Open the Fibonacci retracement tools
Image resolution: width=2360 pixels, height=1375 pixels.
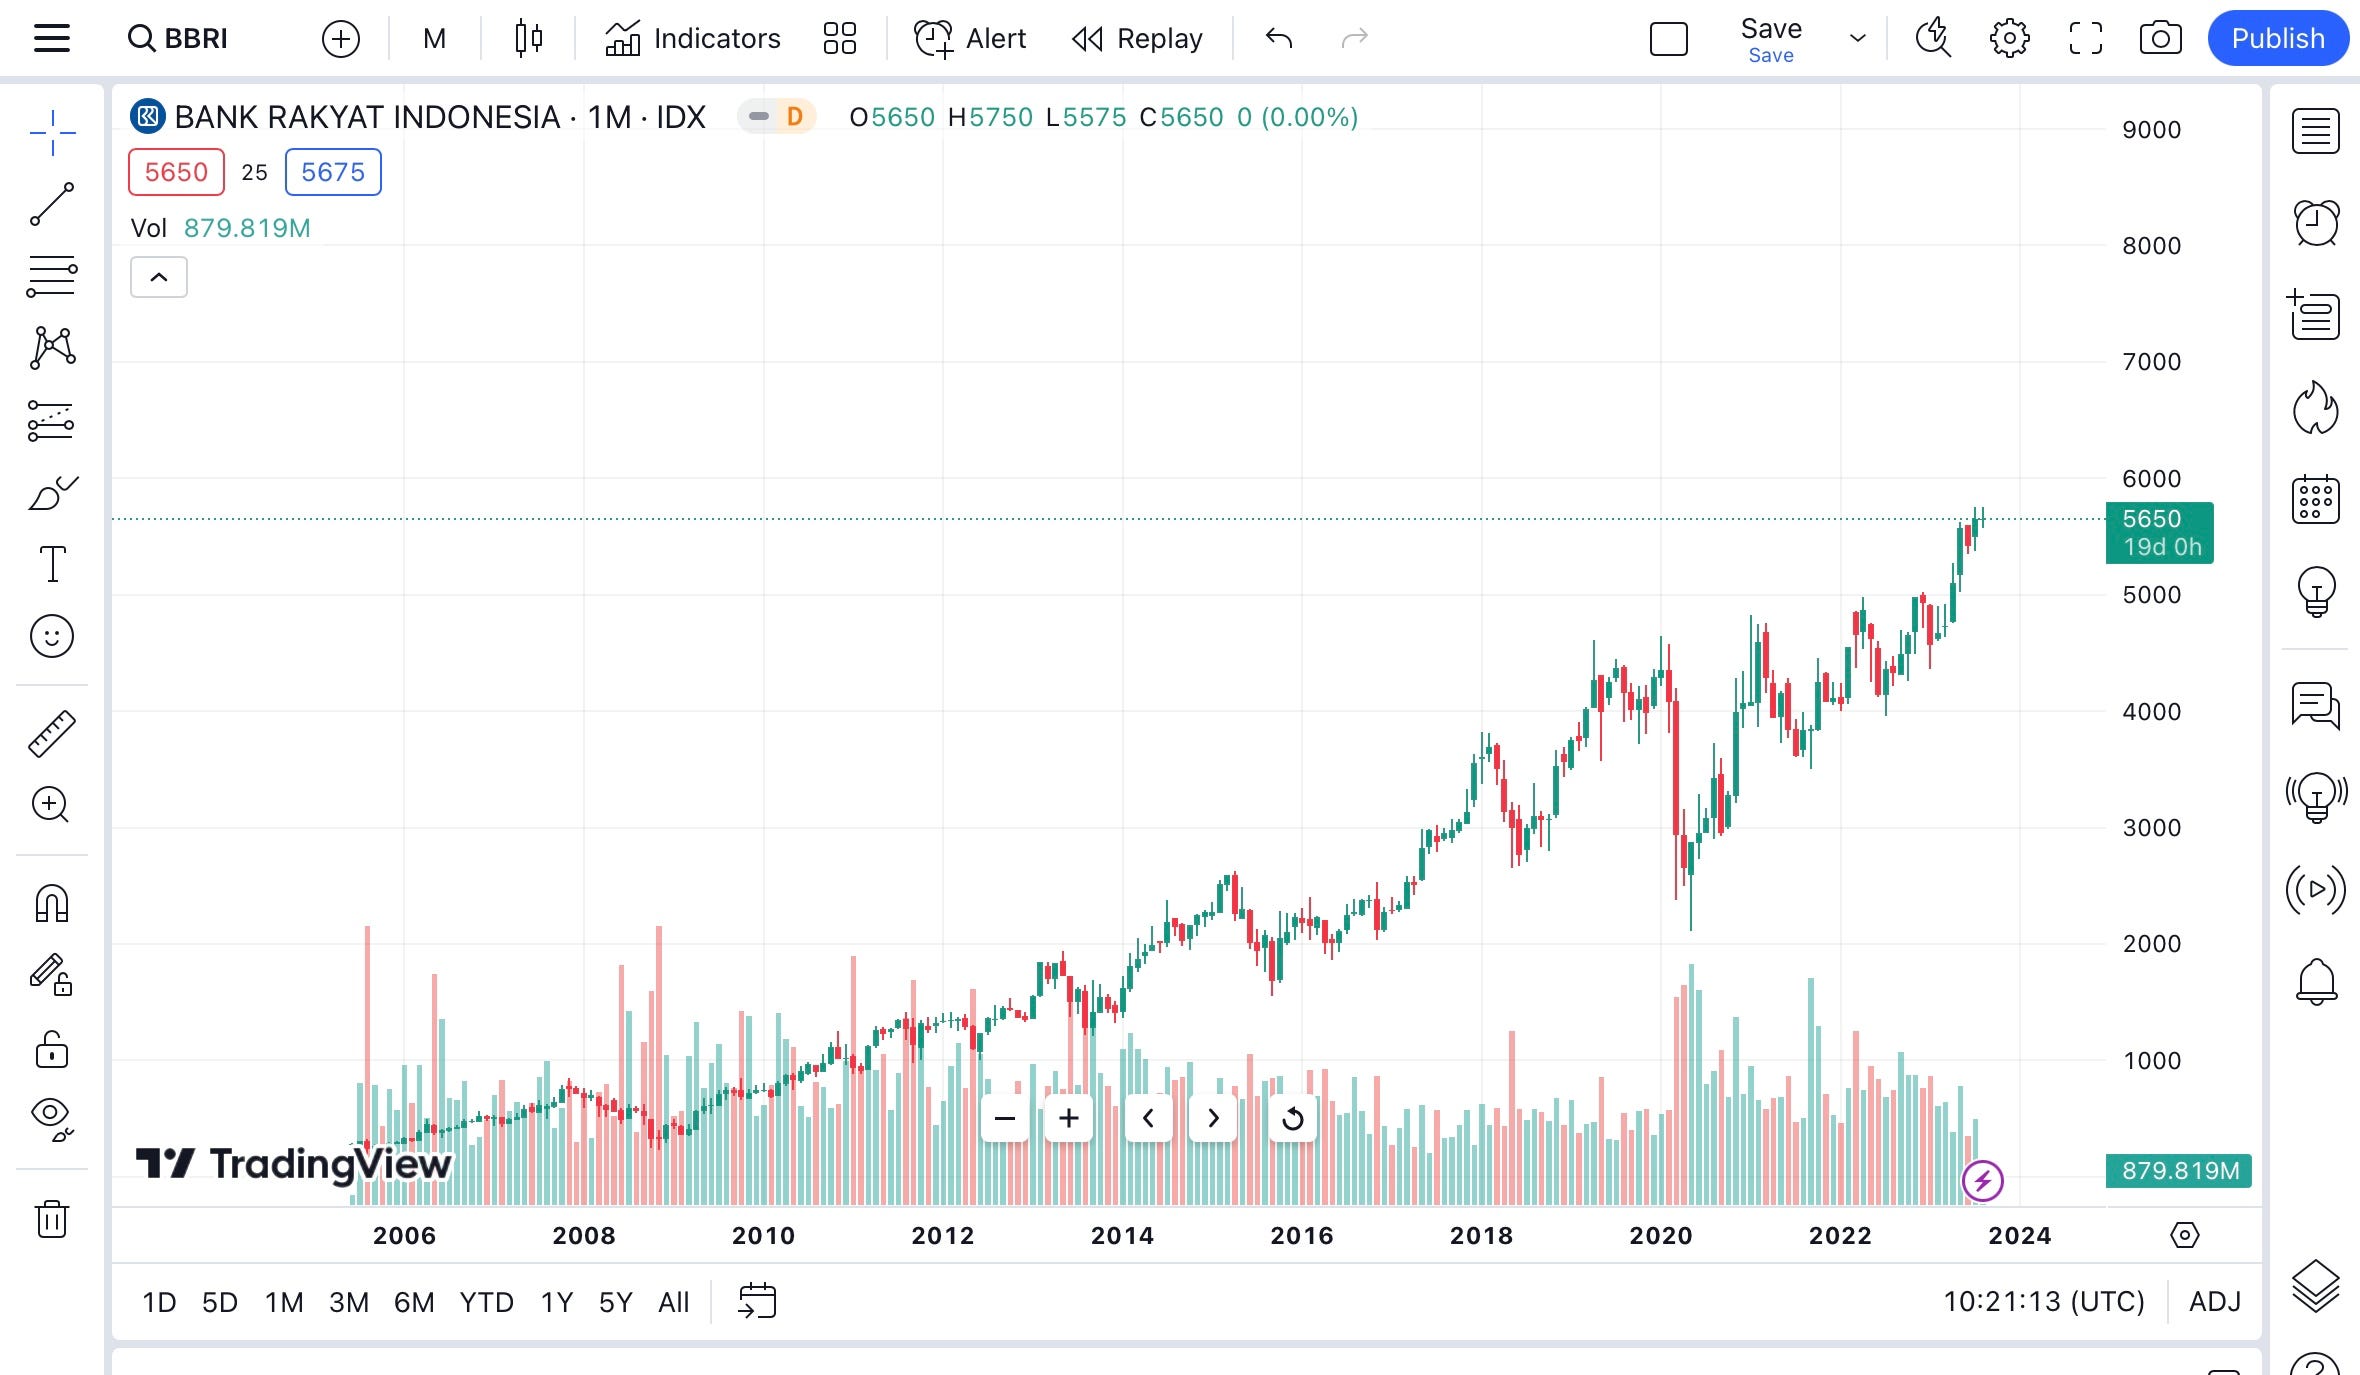tap(52, 276)
